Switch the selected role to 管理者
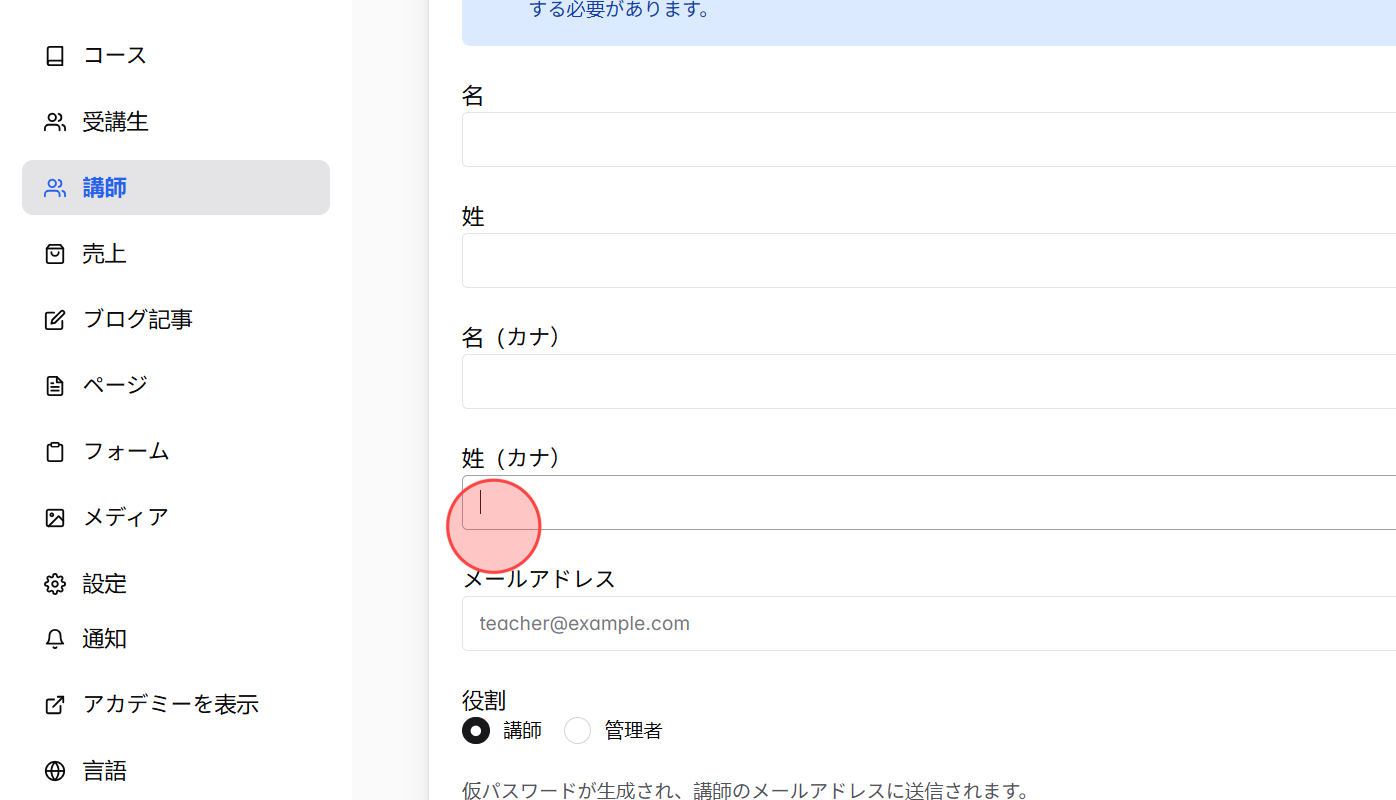Image resolution: width=1396 pixels, height=800 pixels. [577, 730]
